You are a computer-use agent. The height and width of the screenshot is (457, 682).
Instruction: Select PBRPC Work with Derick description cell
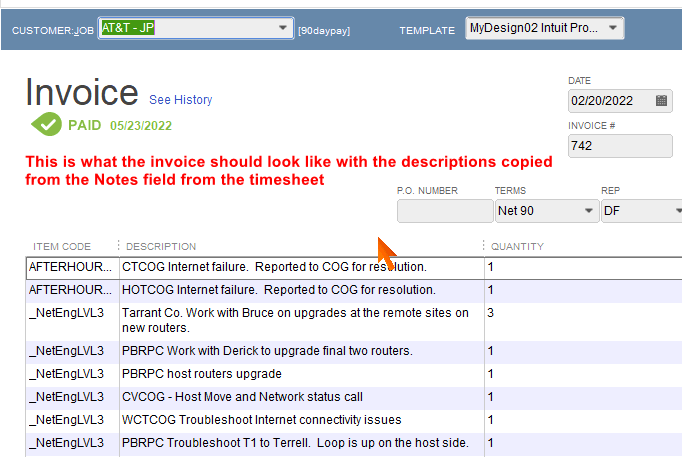(x=302, y=351)
